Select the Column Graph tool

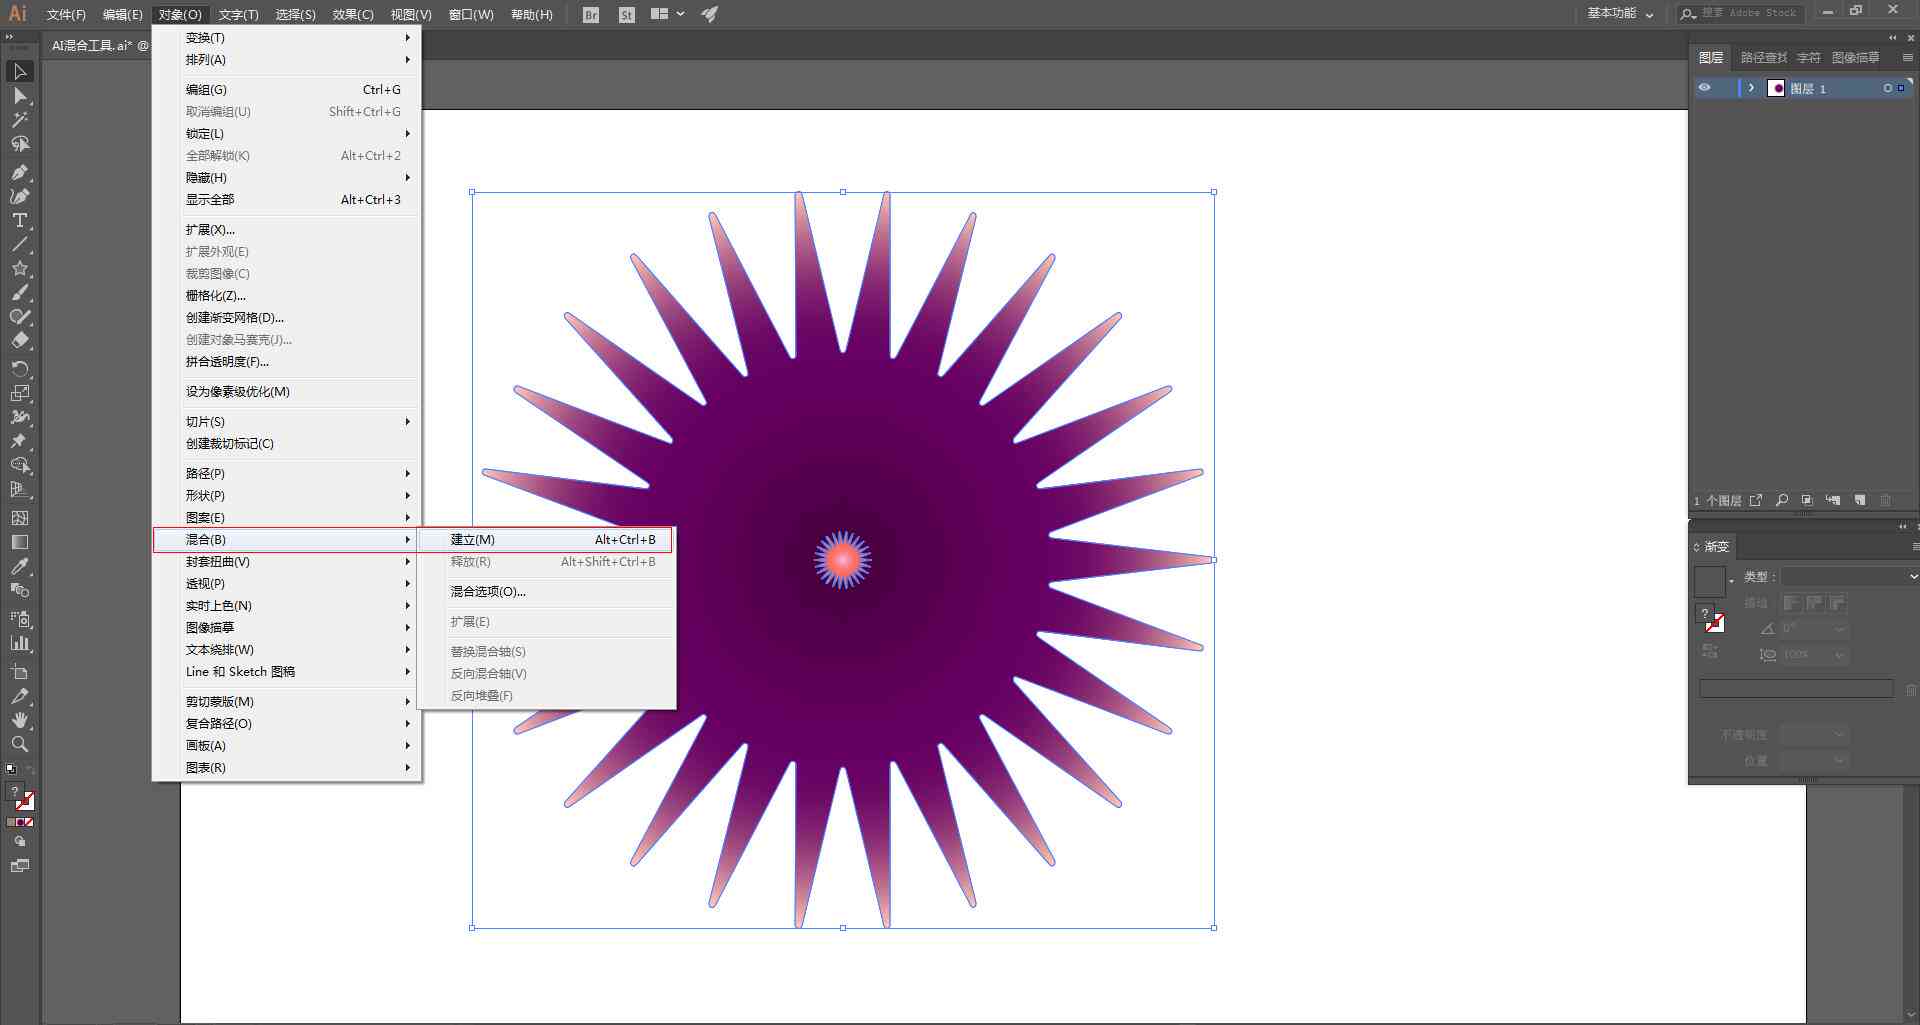19,643
